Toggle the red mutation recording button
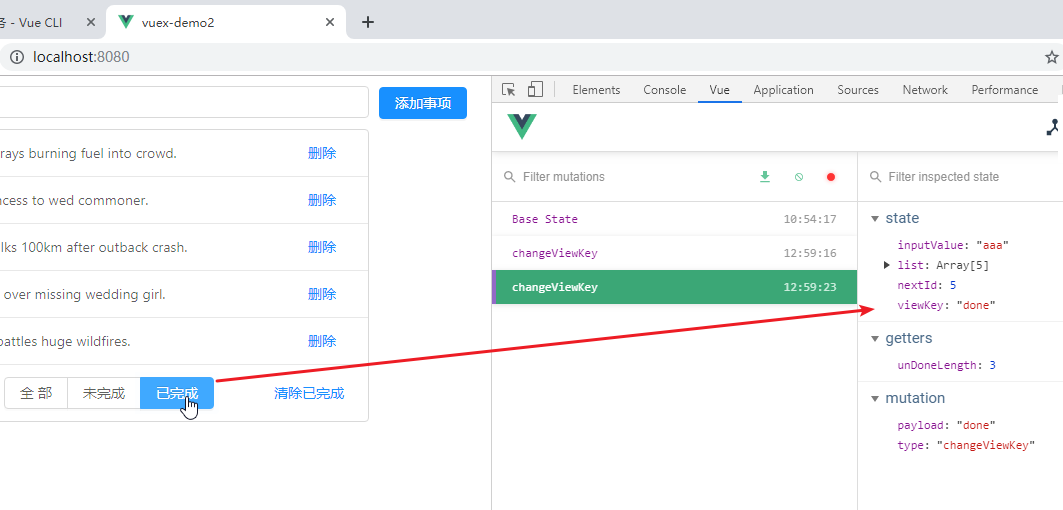 830,177
